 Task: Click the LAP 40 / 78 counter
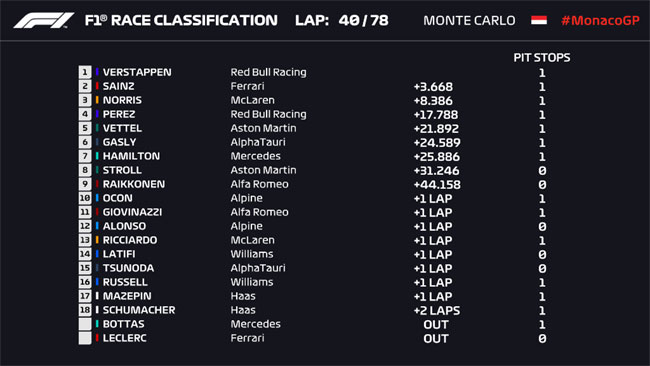point(342,20)
